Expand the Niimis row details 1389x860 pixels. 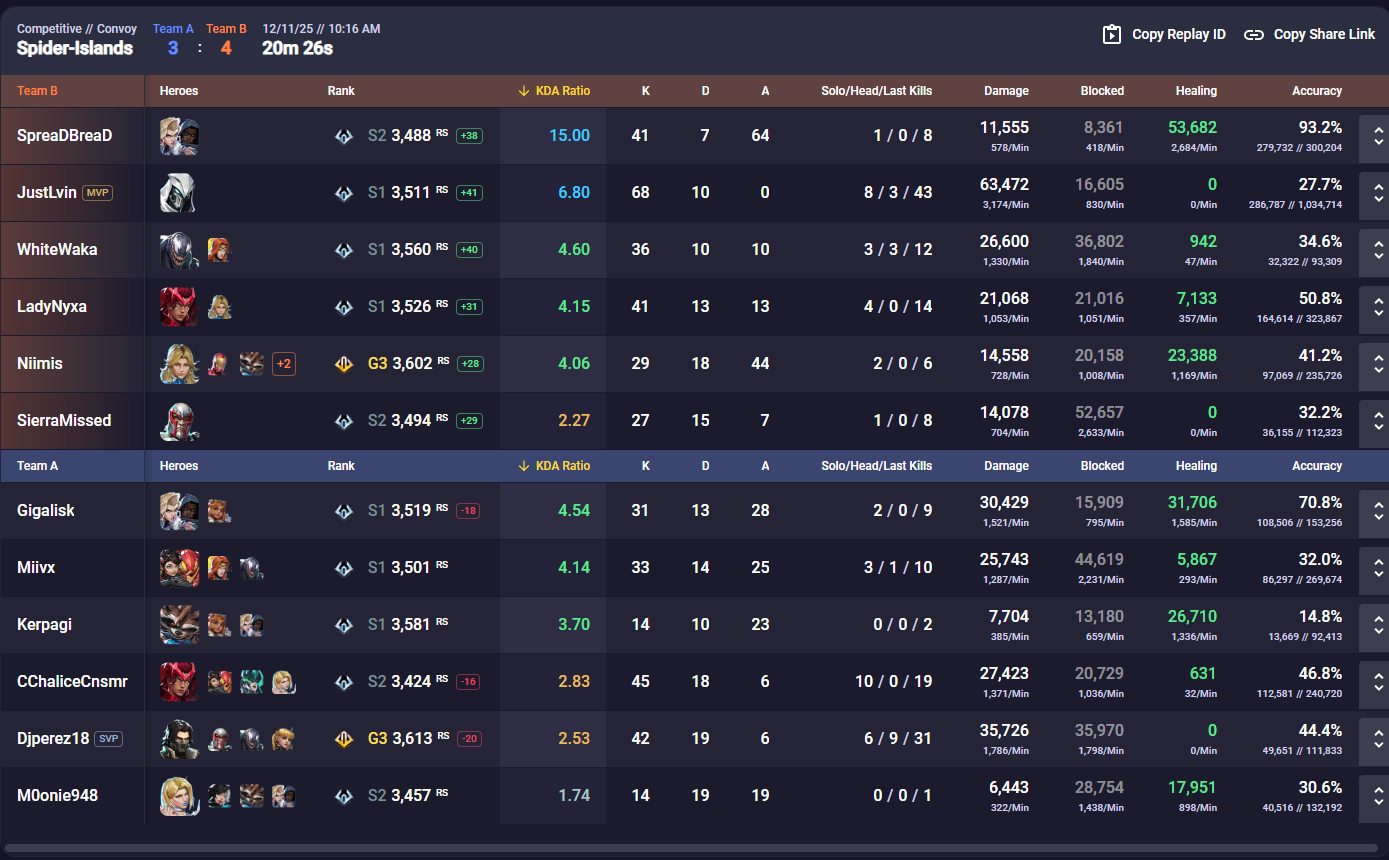1378,363
